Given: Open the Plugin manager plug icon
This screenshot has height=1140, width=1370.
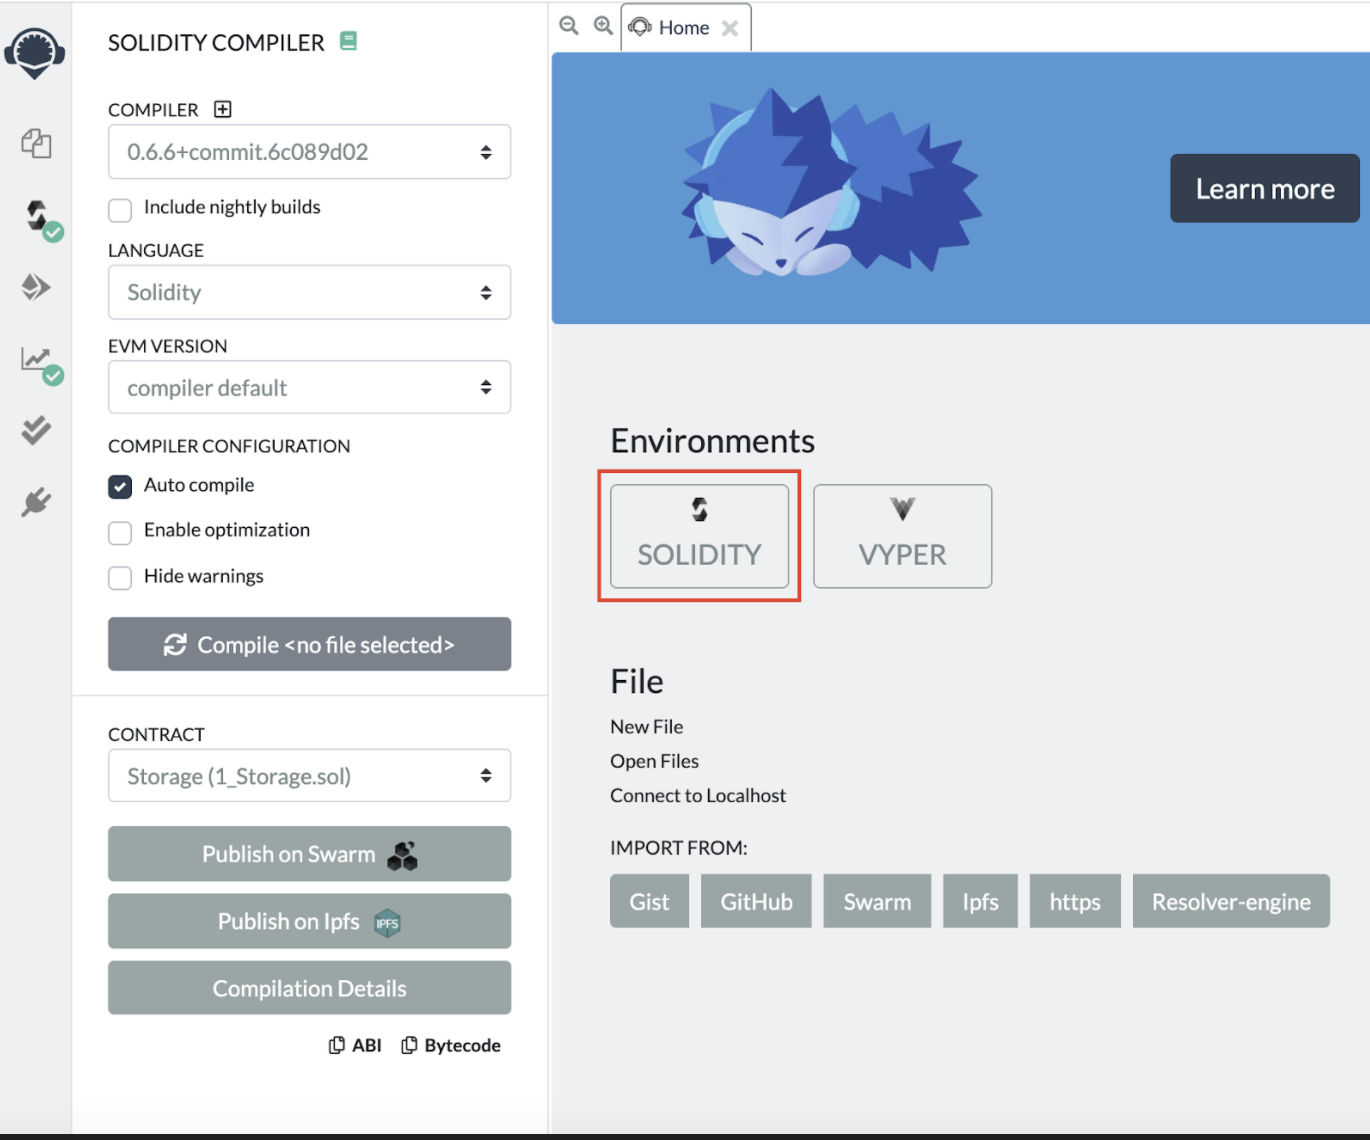Looking at the screenshot, I should pos(36,501).
